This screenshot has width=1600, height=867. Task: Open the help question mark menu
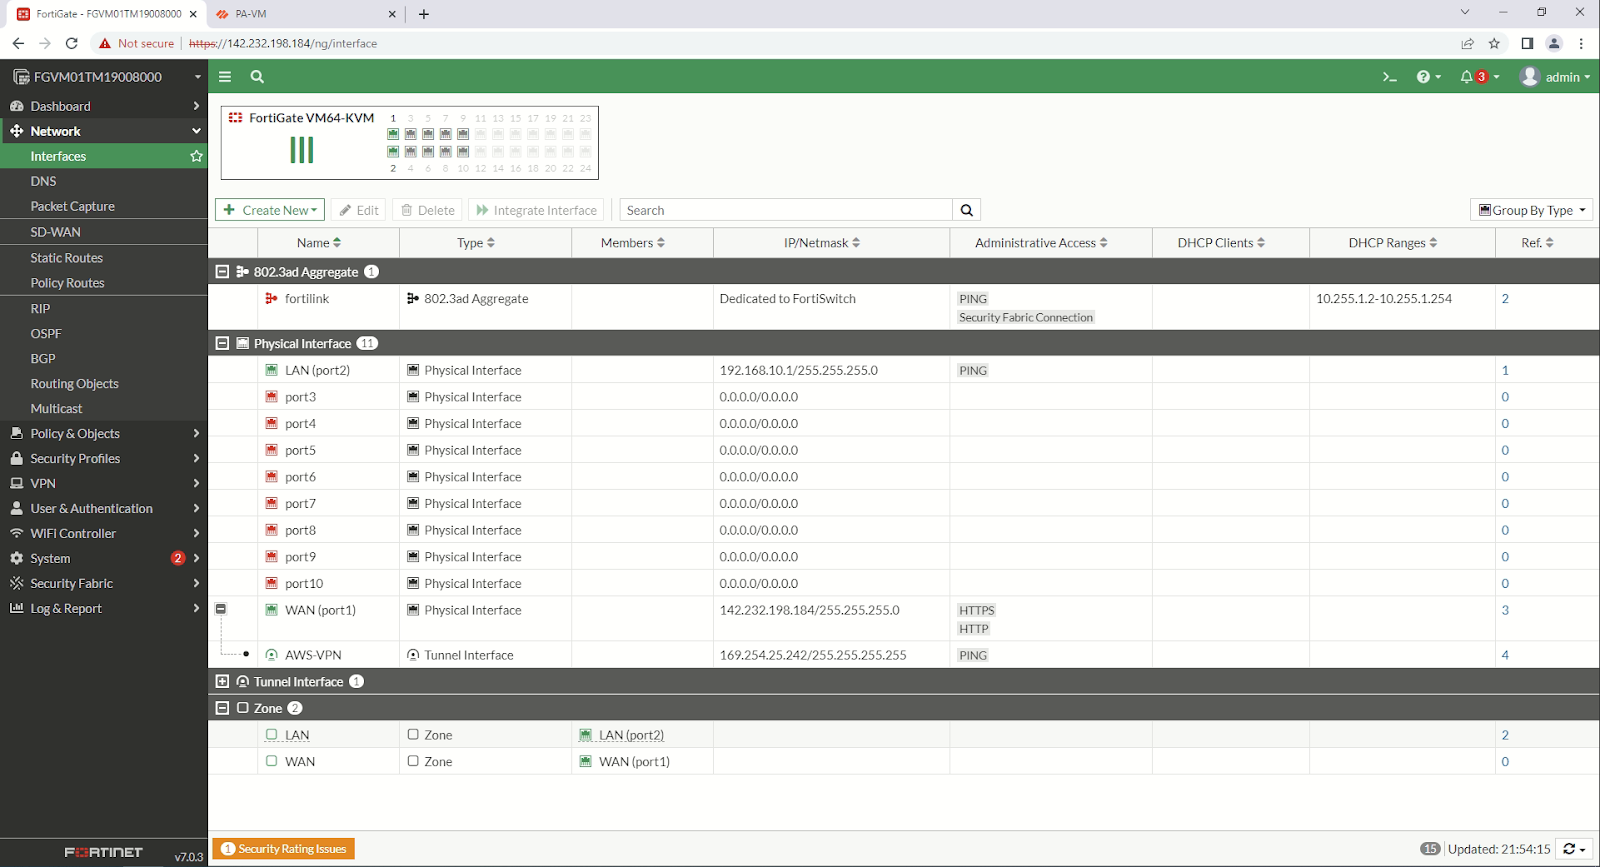[1428, 77]
